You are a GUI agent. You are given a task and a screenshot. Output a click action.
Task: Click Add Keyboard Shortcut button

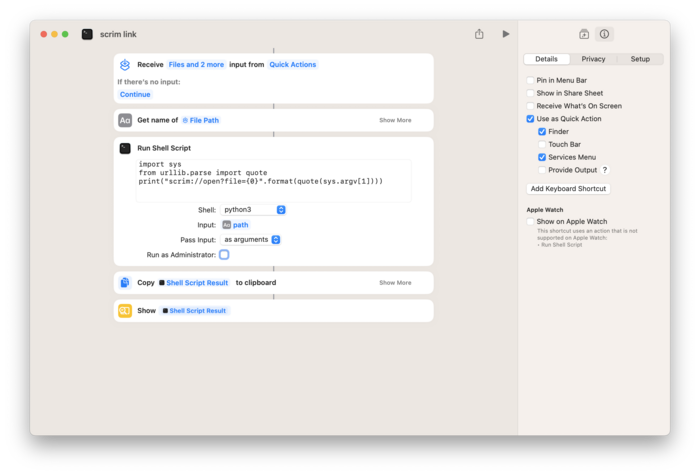(568, 189)
